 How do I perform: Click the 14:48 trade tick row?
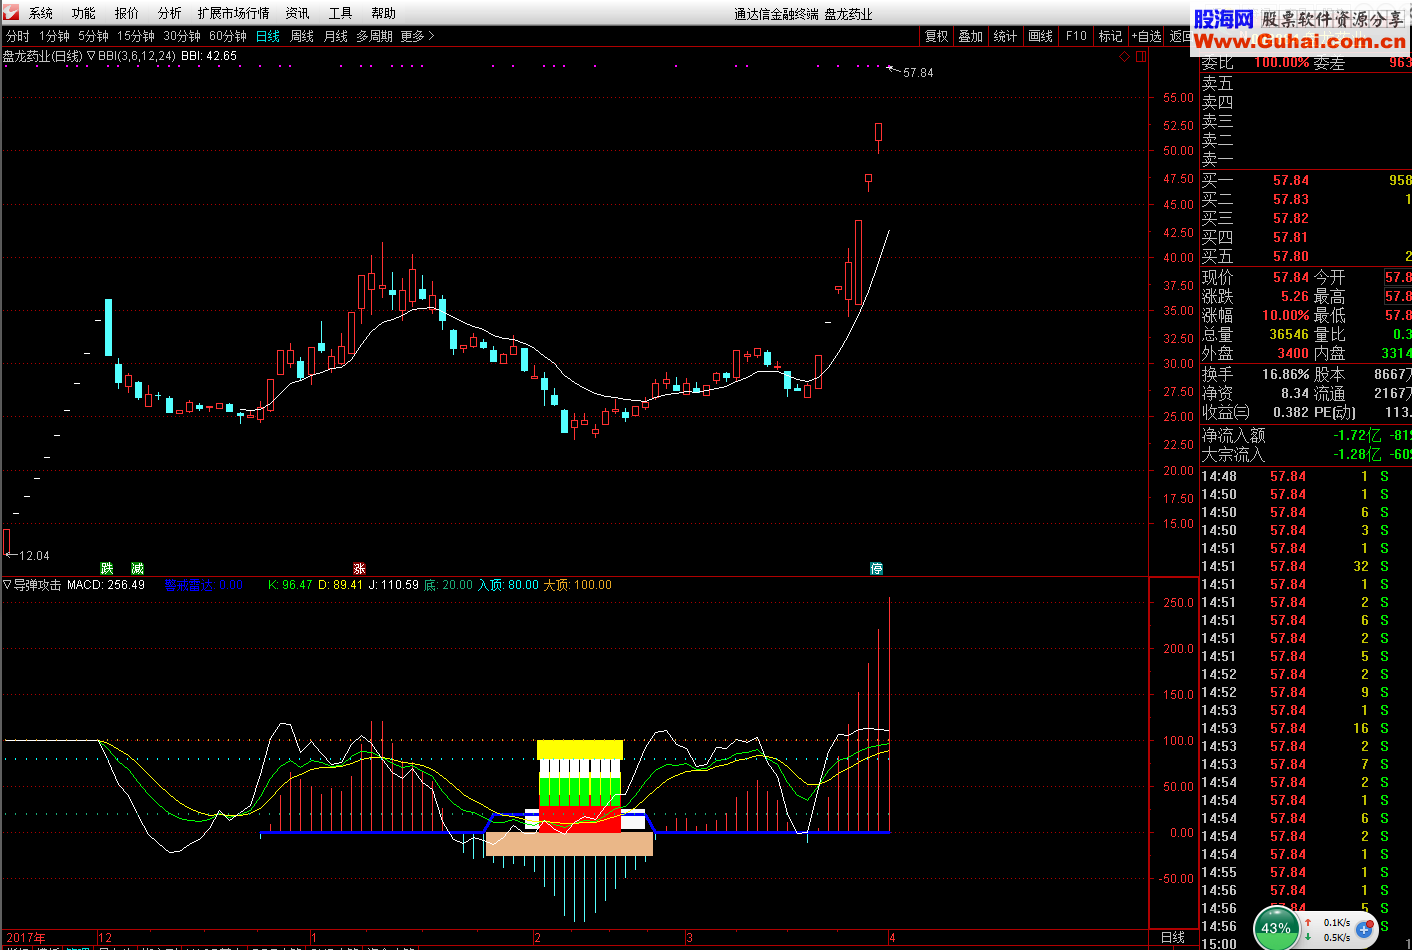1306,476
